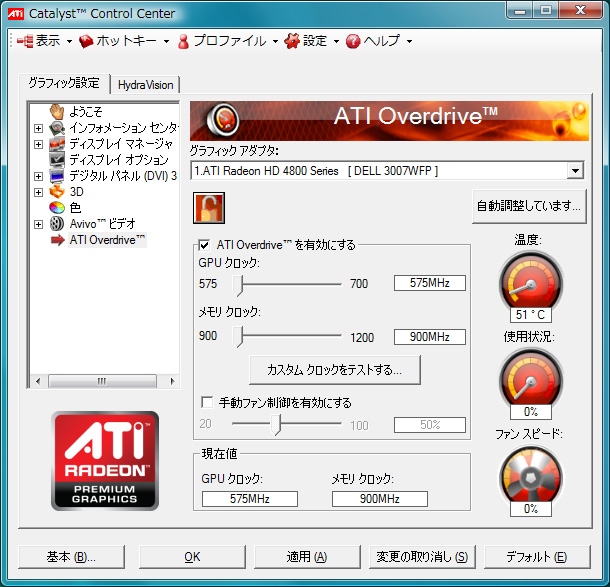Expand the ディスプレイ マネージャ tree node
The height and width of the screenshot is (587, 610).
point(38,144)
